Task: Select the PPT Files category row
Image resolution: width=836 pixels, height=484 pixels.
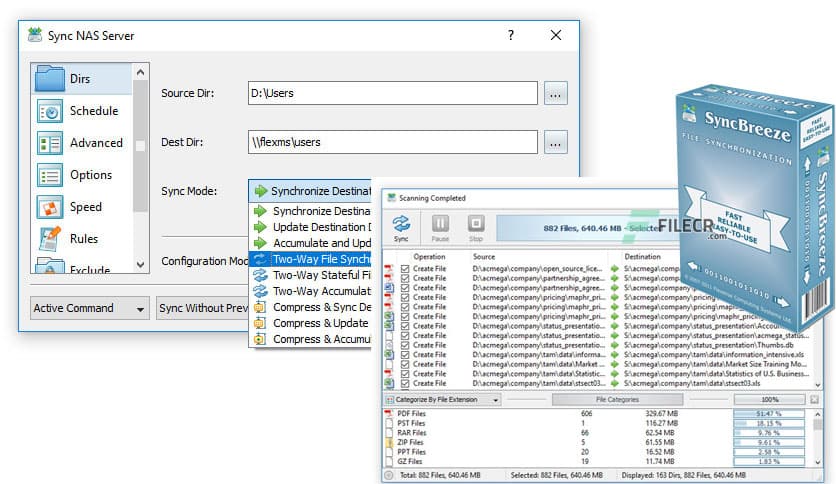Action: tap(597, 452)
